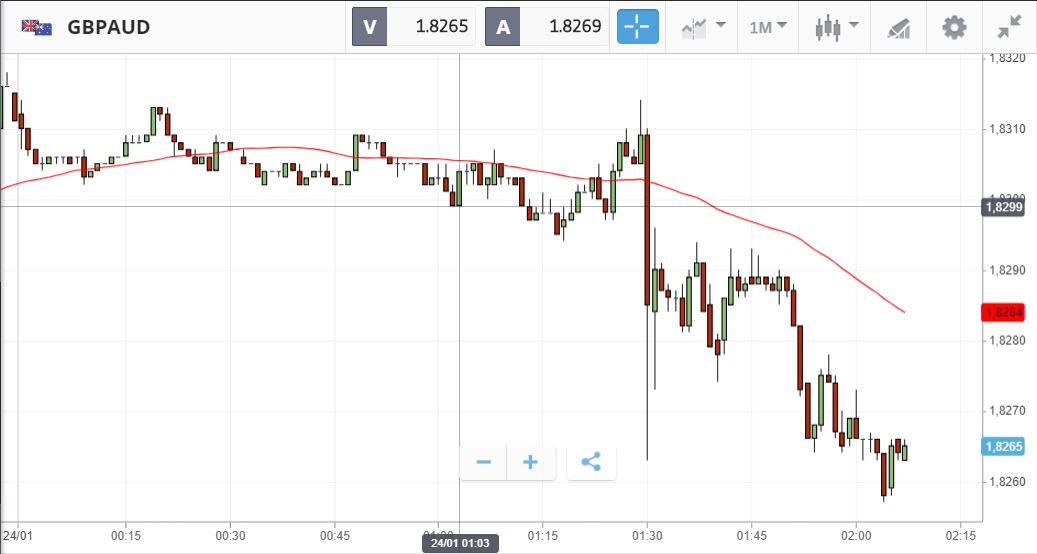Share the chart via share icon
The image size is (1037, 554).
tap(591, 462)
